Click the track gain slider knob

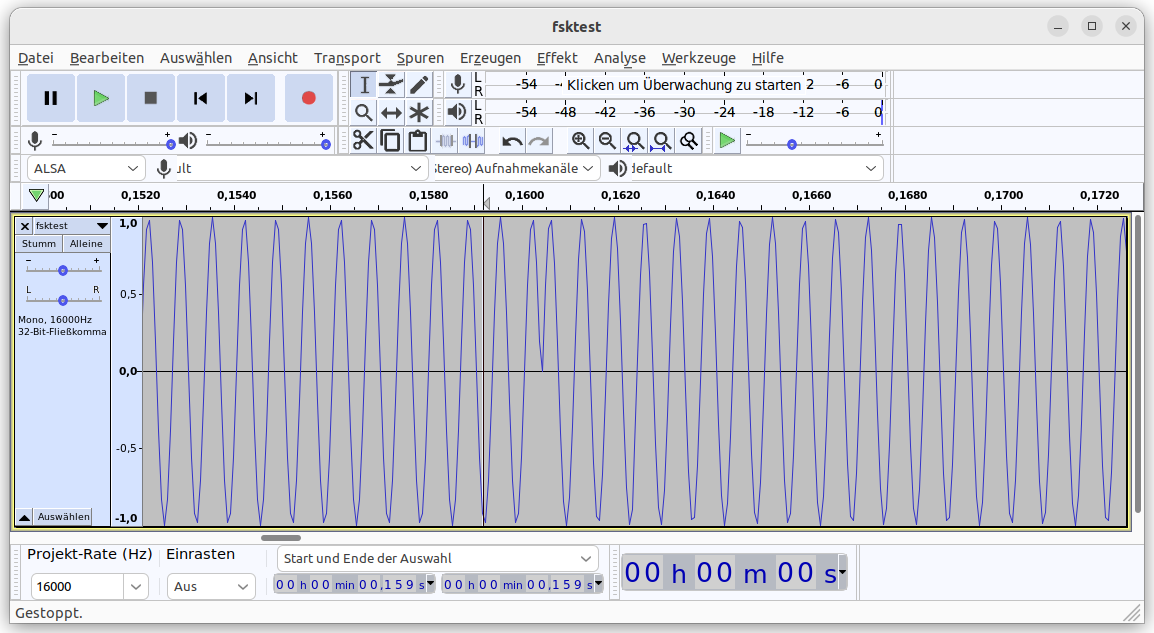click(x=63, y=270)
